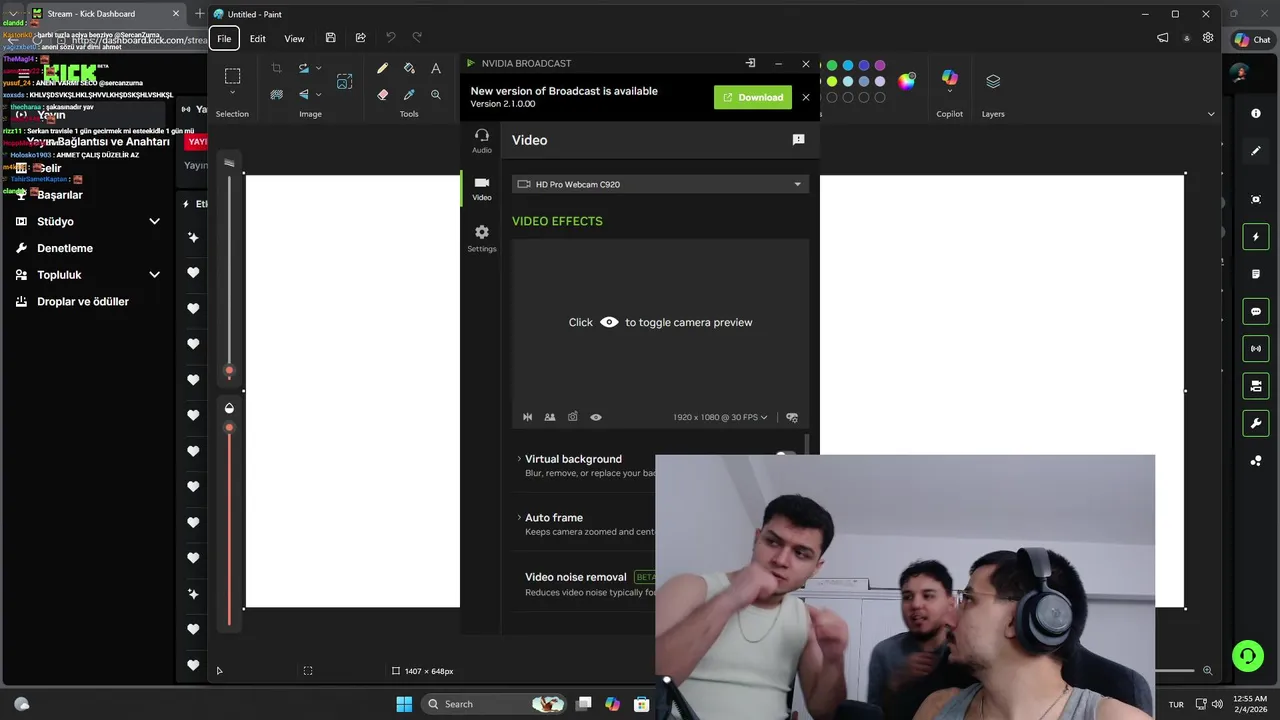This screenshot has height=720, width=1280.
Task: Download the new Broadcast version
Action: 753,97
